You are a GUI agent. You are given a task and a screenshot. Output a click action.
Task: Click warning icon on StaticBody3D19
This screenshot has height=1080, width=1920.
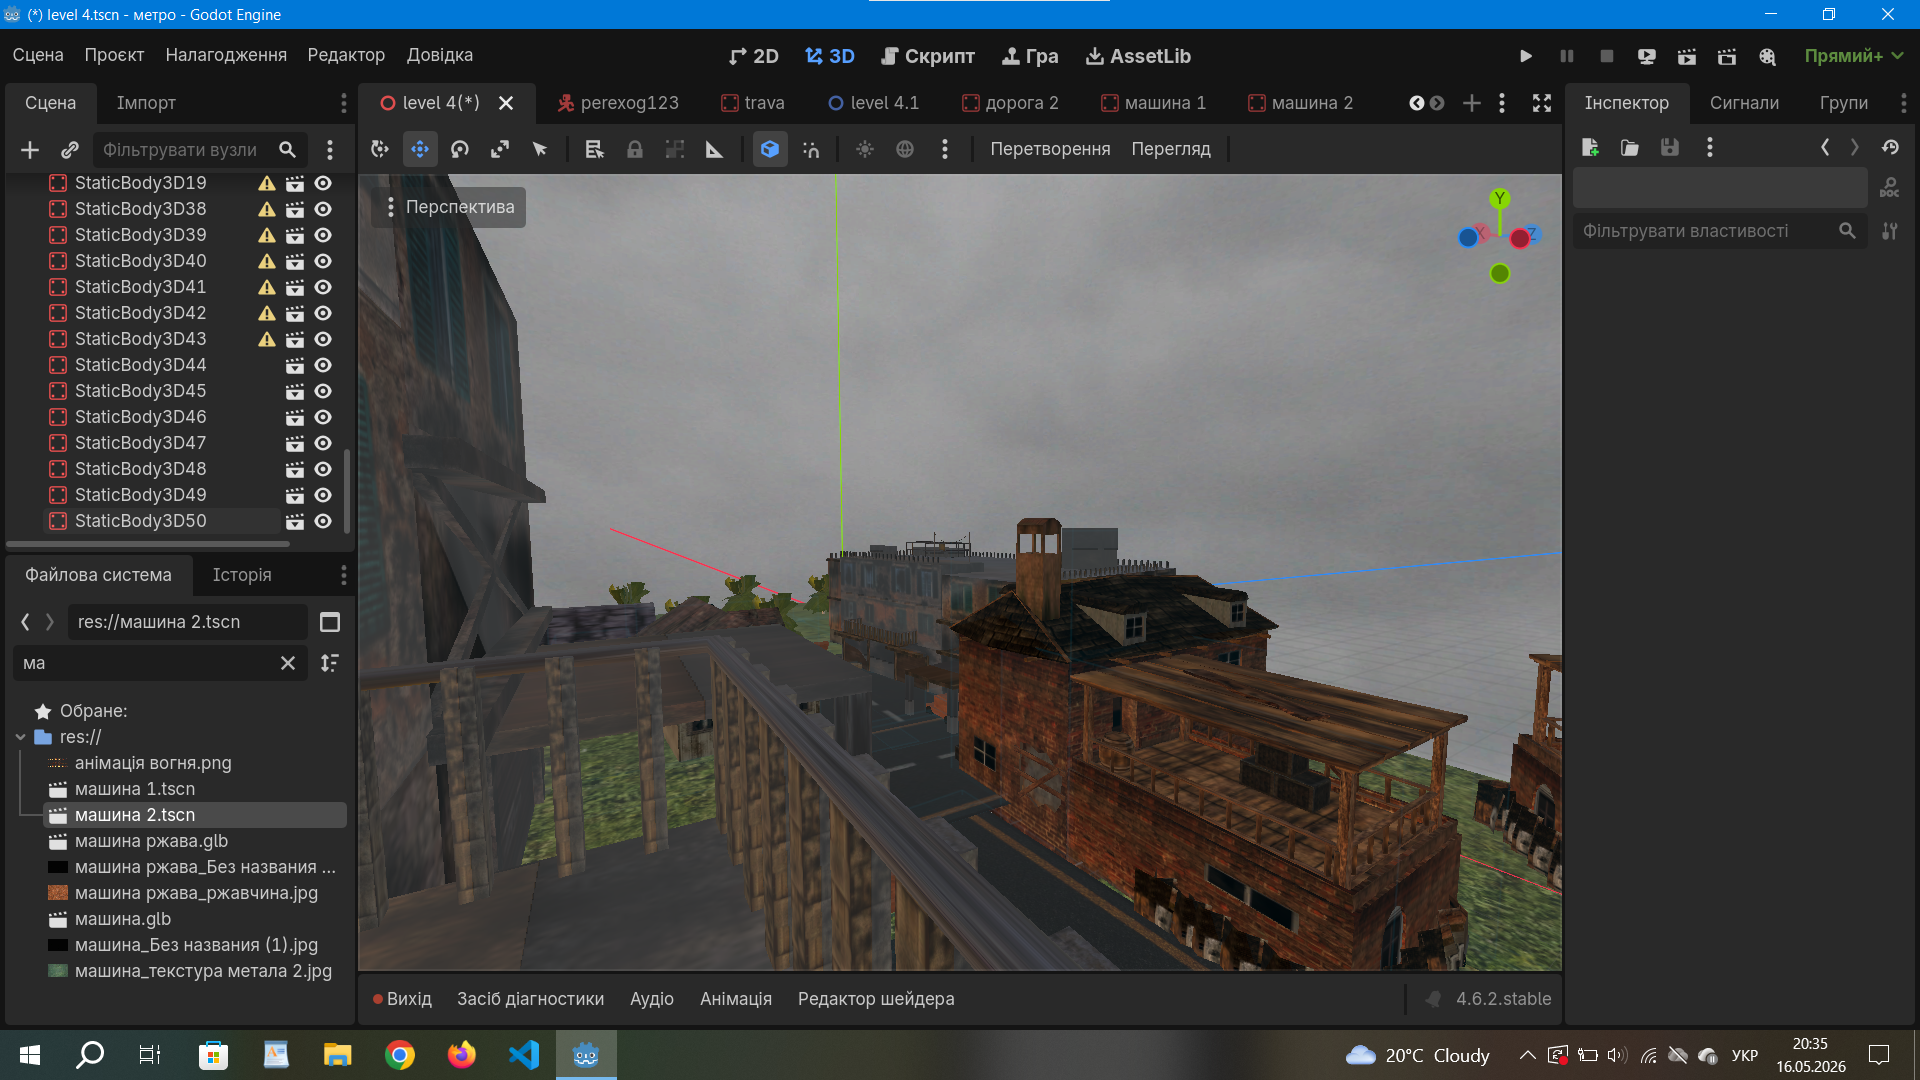(267, 183)
